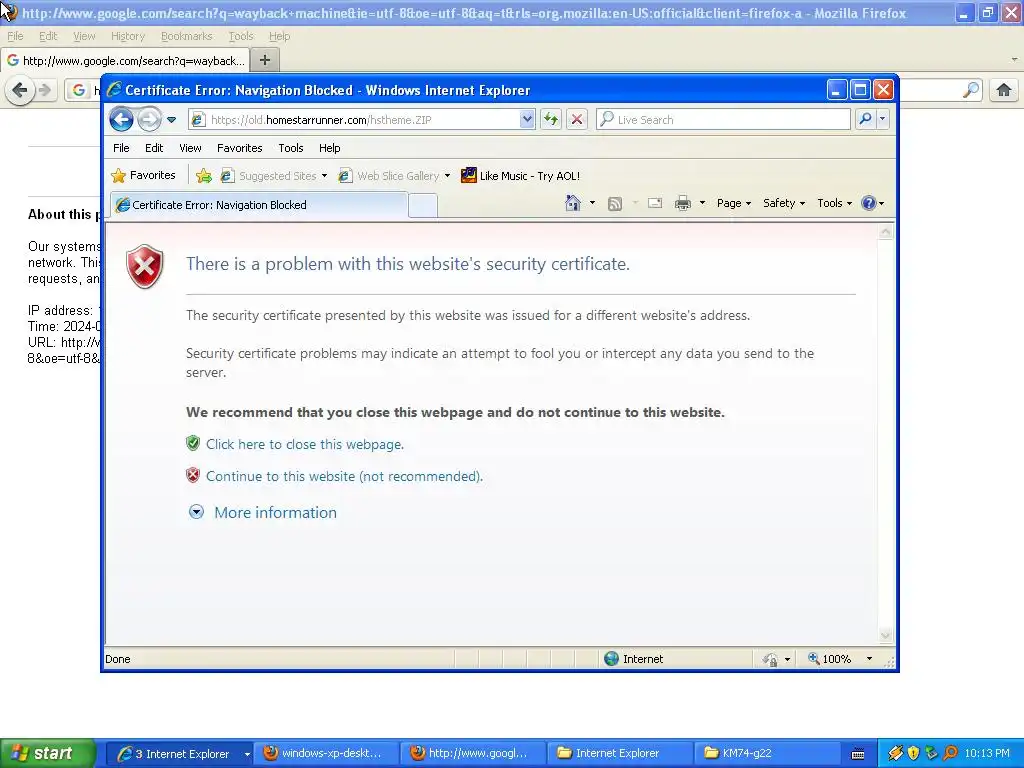
Task: Expand the zoom level dropdown arrow
Action: 869,658
